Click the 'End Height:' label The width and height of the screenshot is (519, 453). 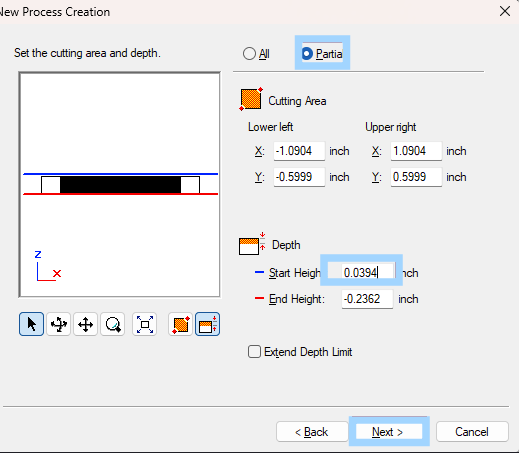pos(297,299)
